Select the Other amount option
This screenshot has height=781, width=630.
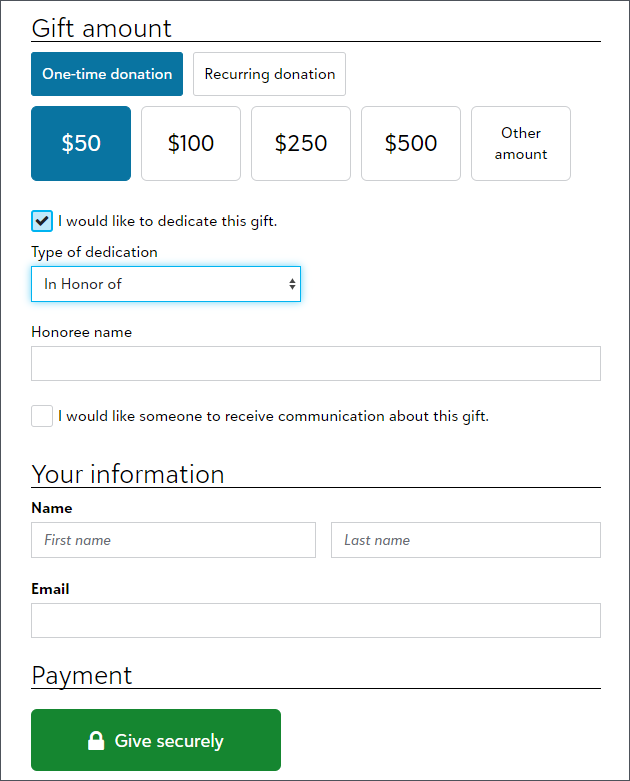pyautogui.click(x=521, y=143)
